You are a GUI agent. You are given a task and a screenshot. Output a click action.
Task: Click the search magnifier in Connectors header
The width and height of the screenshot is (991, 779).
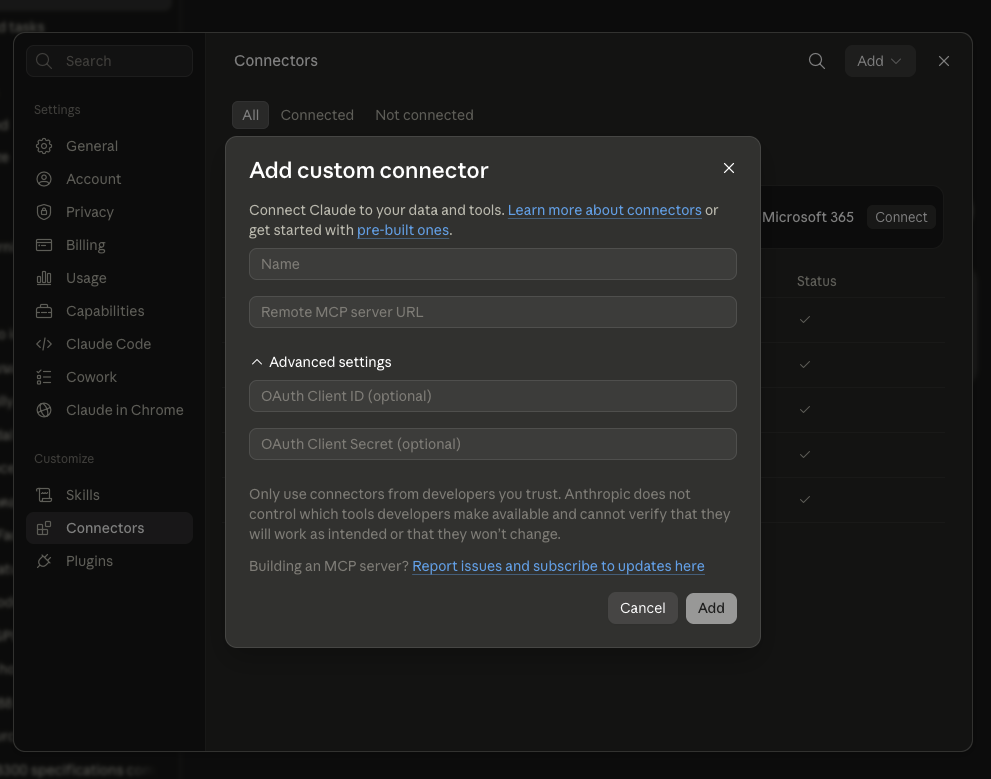[x=817, y=61]
